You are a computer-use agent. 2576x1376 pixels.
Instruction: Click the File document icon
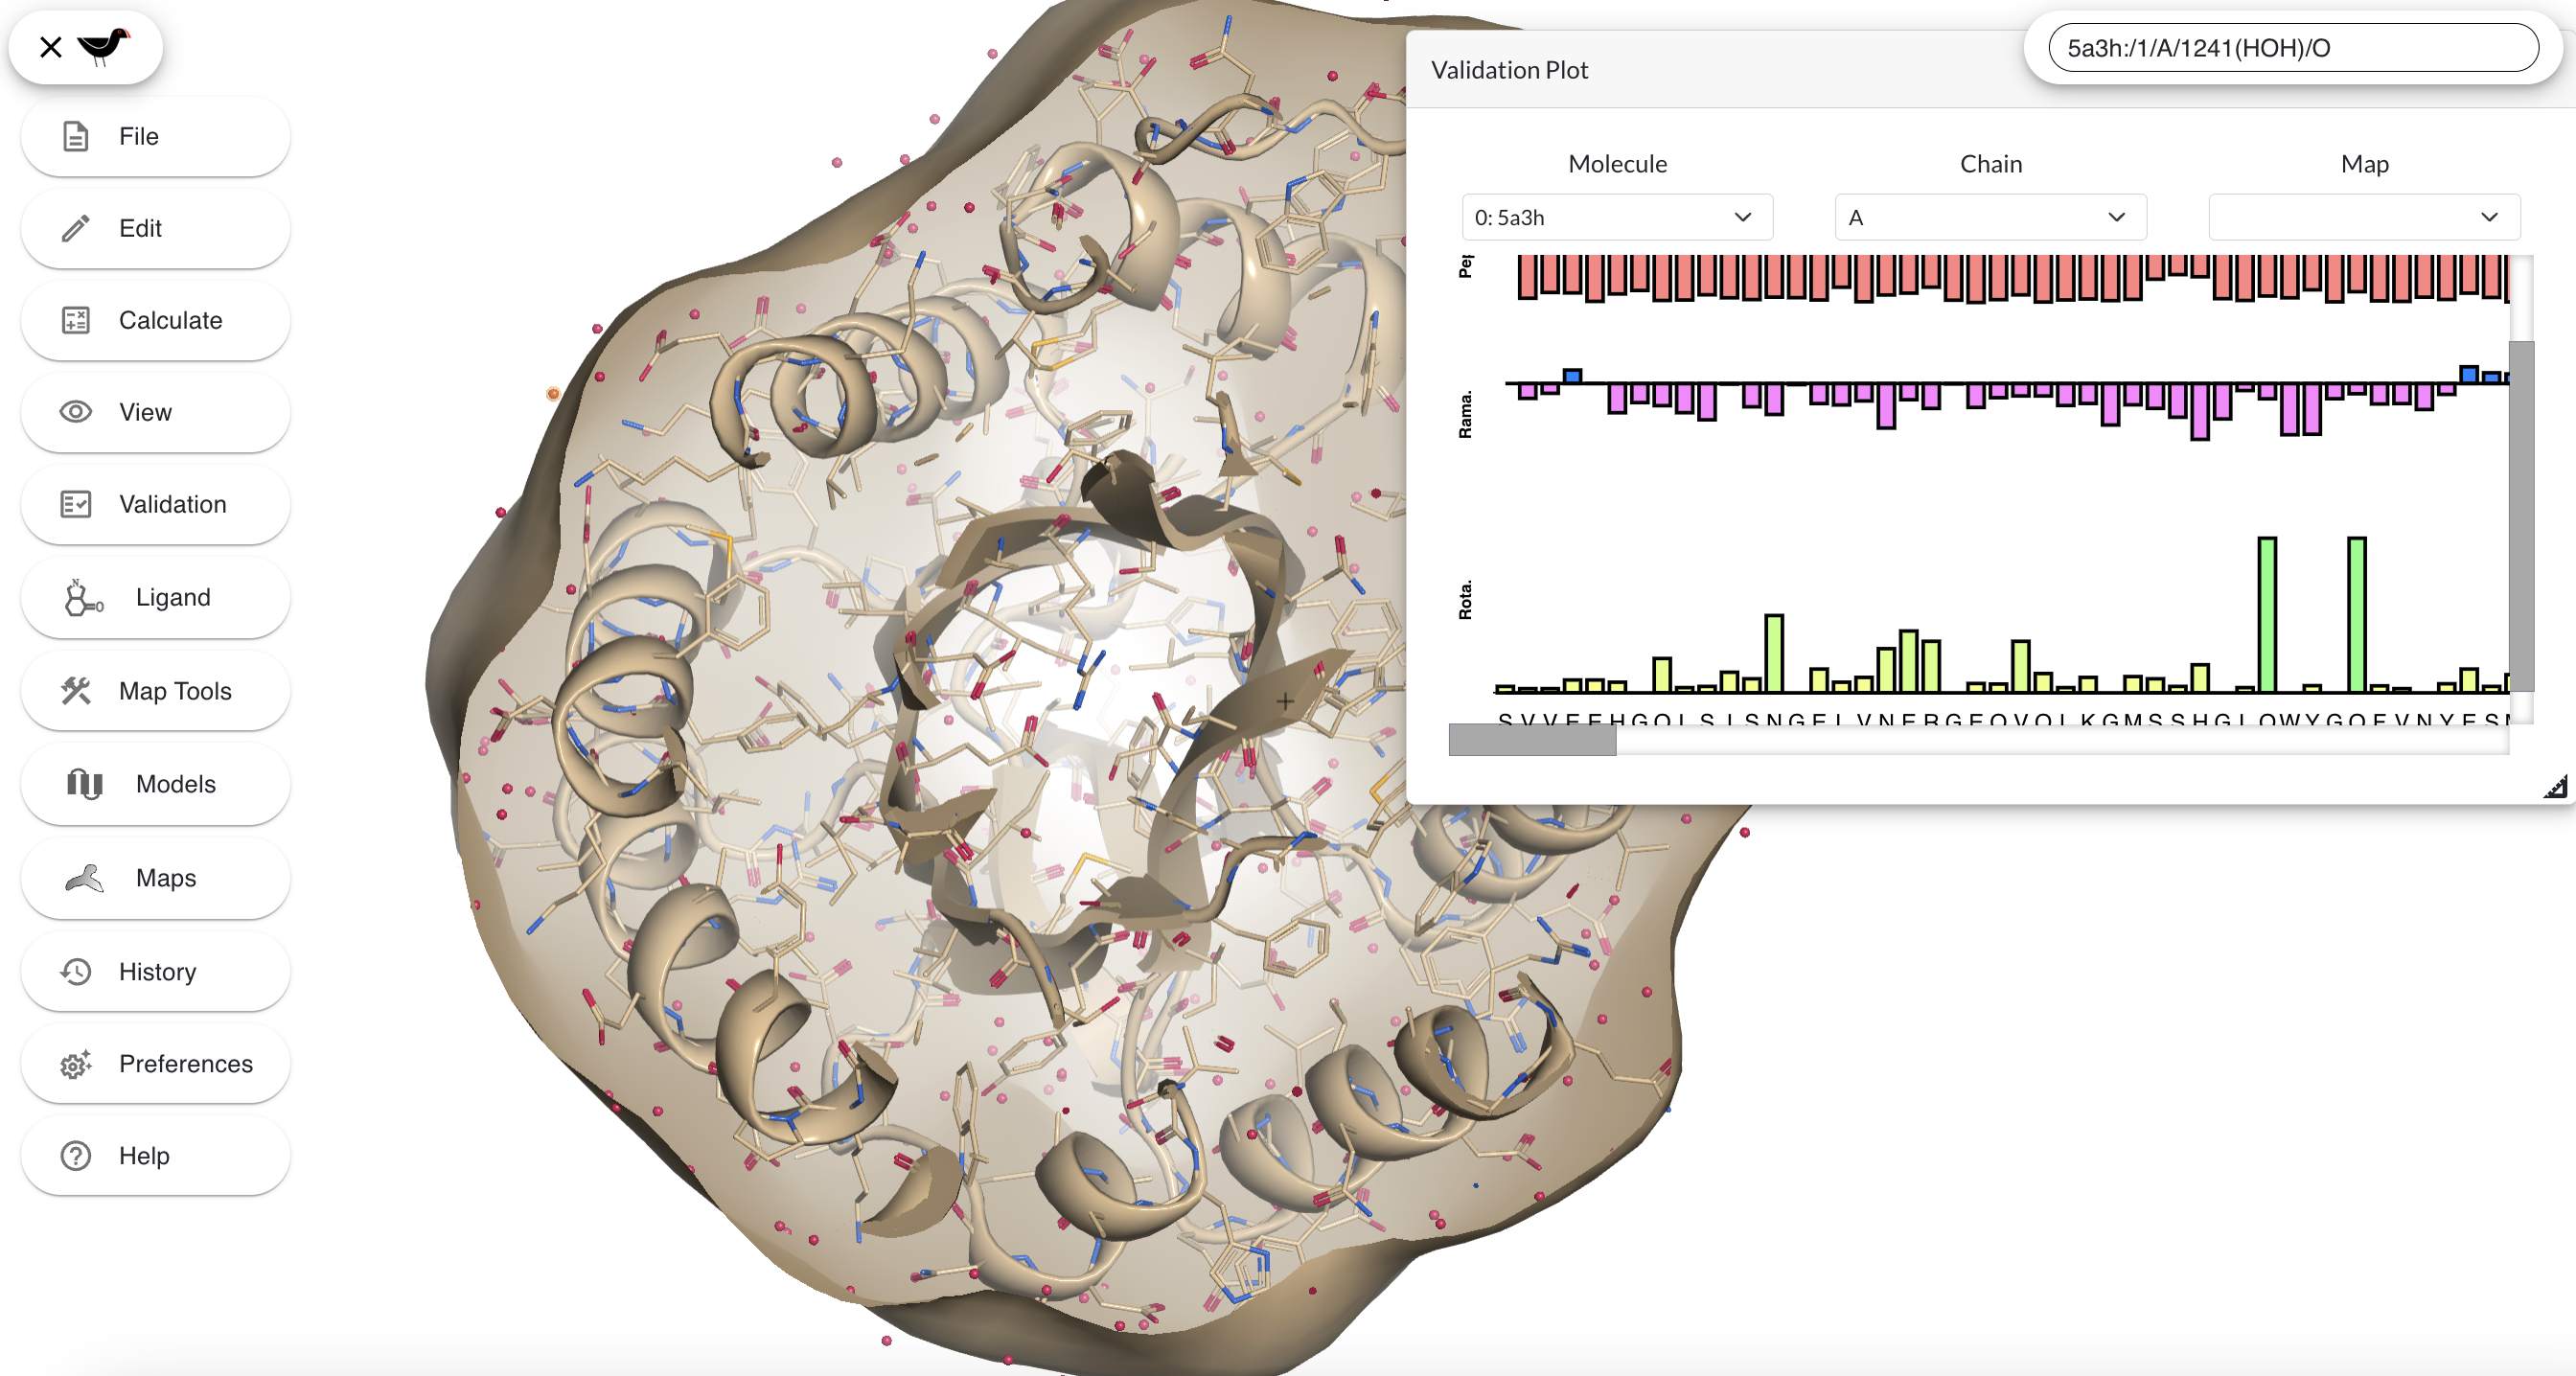(x=76, y=136)
